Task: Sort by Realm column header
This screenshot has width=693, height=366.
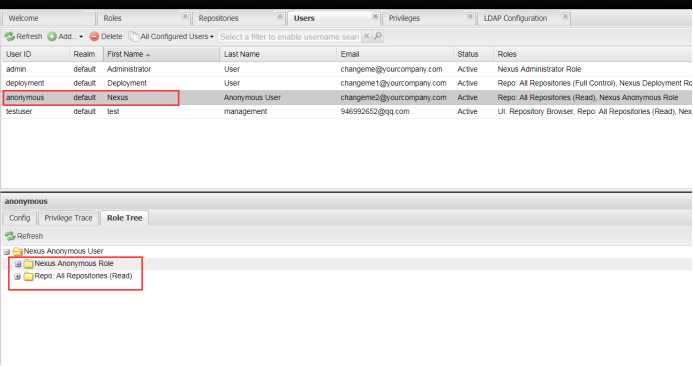Action: (86, 54)
